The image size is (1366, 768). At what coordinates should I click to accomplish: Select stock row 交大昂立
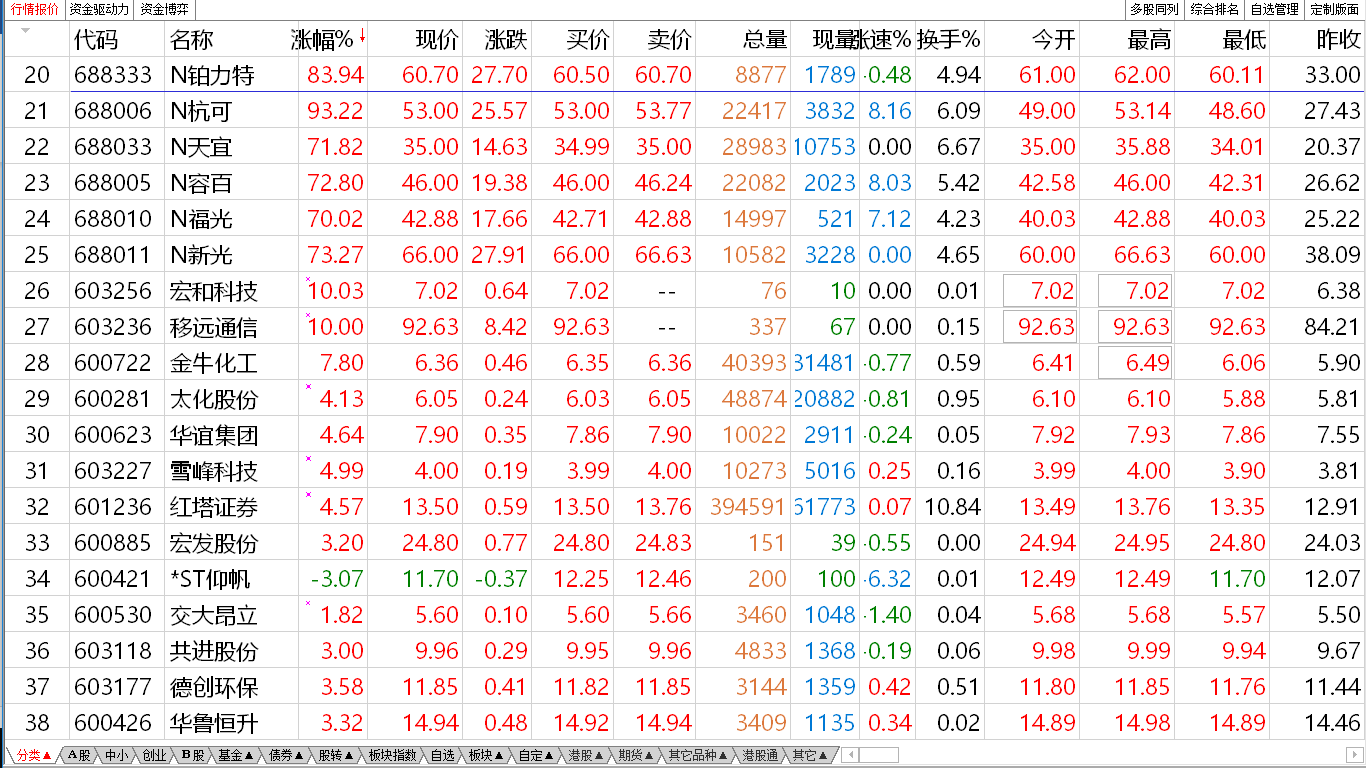[683, 615]
